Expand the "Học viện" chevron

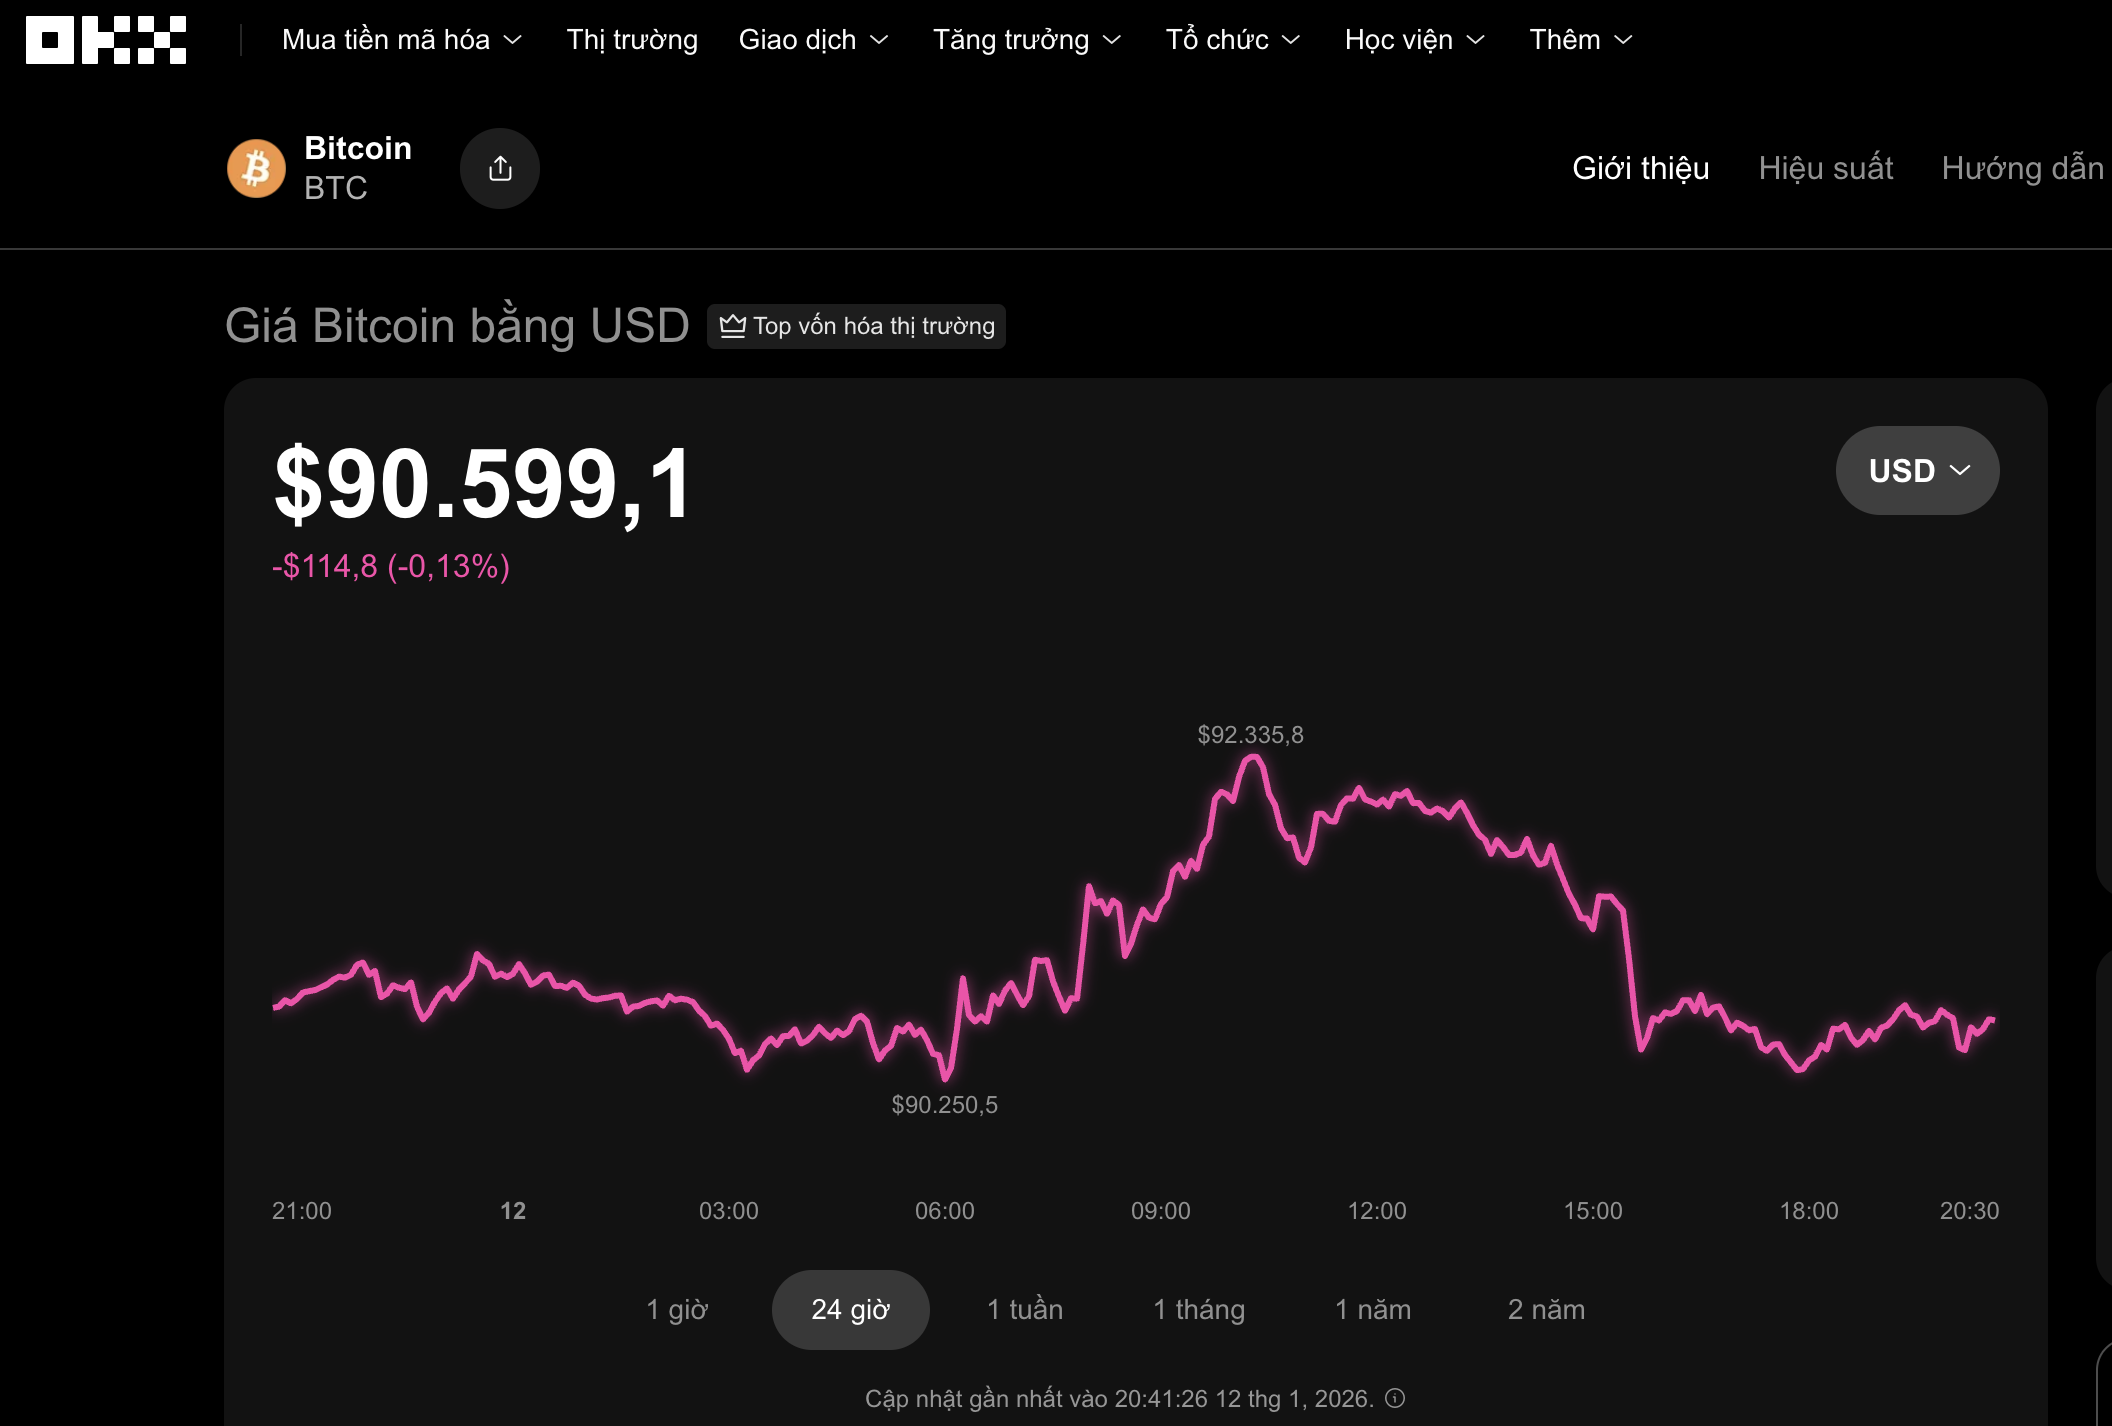click(x=1475, y=40)
